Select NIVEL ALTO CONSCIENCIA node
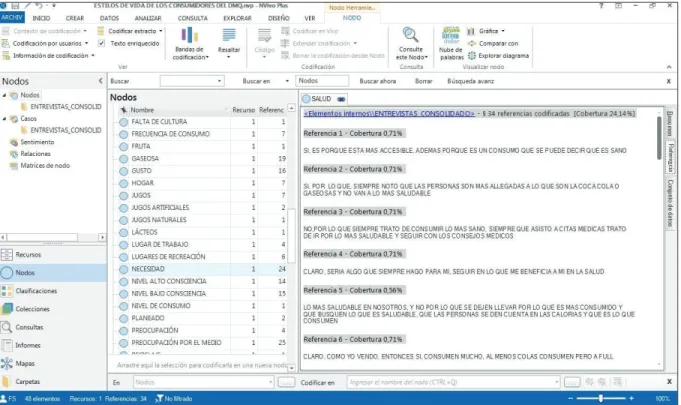The image size is (681, 405). click(202, 281)
